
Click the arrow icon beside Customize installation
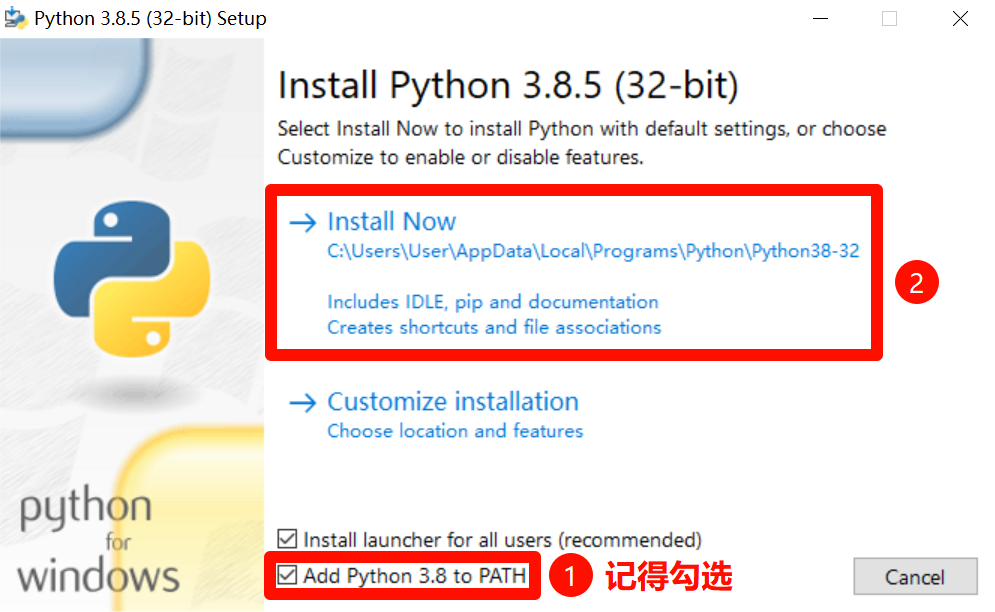coord(302,402)
